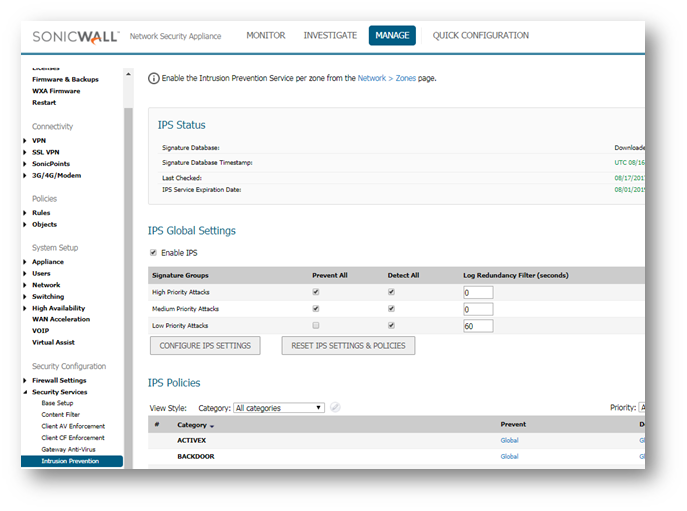This screenshot has height=511, width=687.
Task: Click Log Redundancy field for Medium Priority
Action: pyautogui.click(x=478, y=309)
